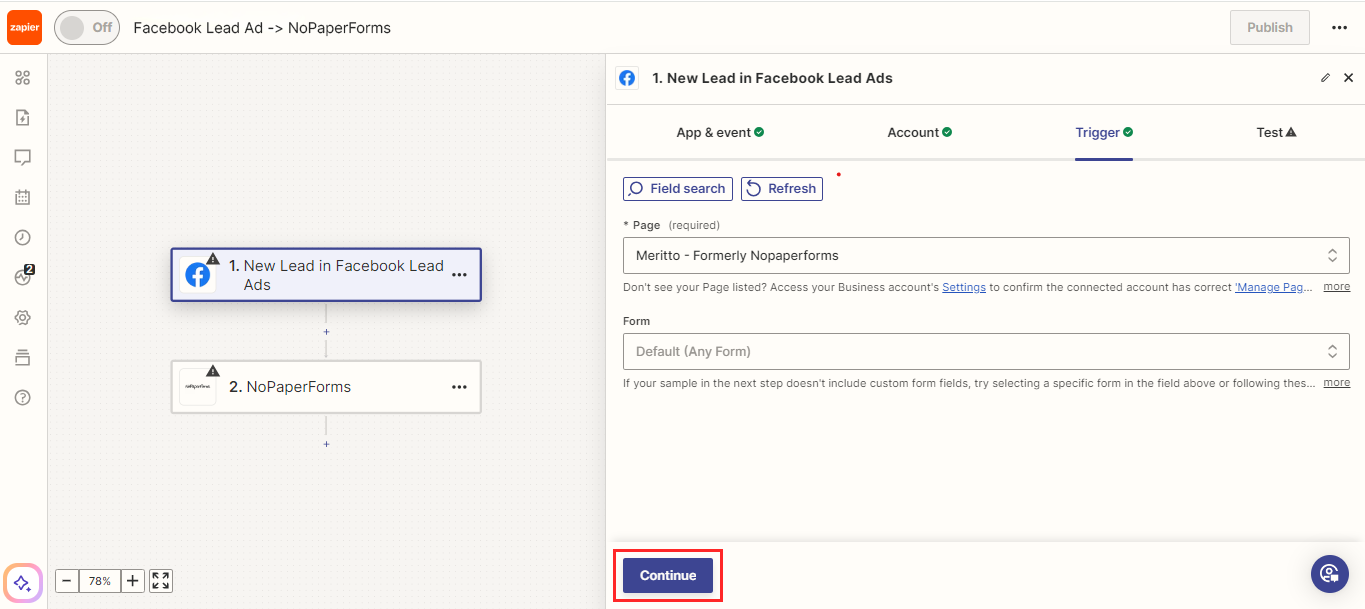The height and width of the screenshot is (609, 1365).
Task: Select the NoPaperForms step card
Action: click(x=326, y=387)
